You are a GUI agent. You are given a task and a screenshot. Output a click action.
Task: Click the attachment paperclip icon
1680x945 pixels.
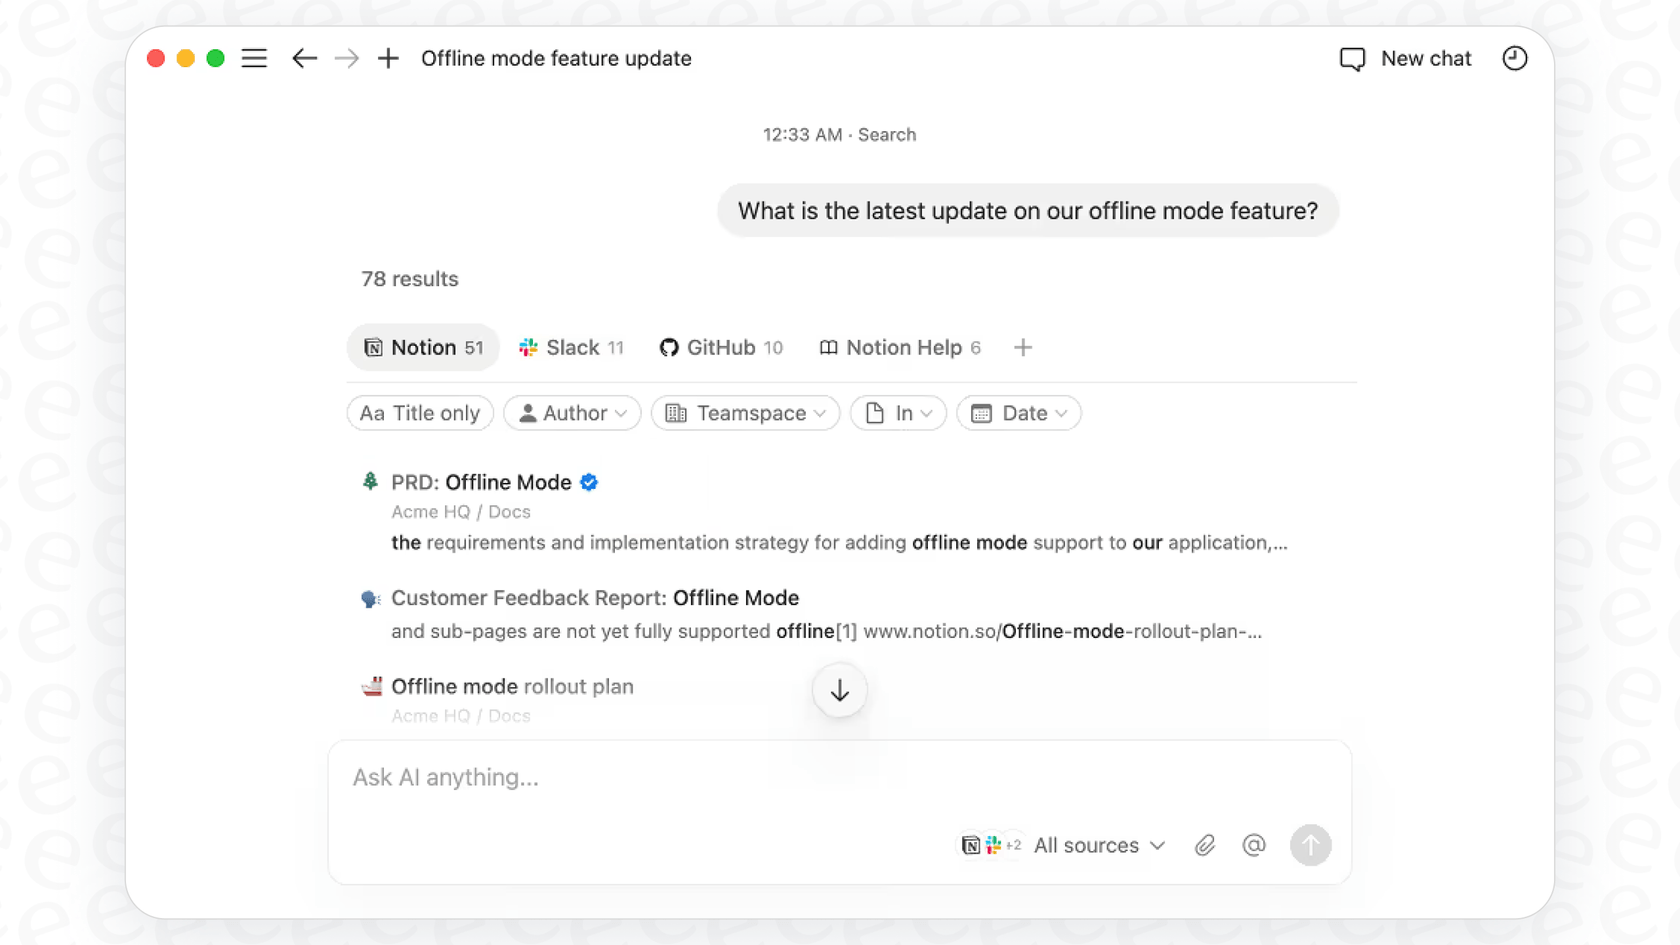pos(1204,845)
